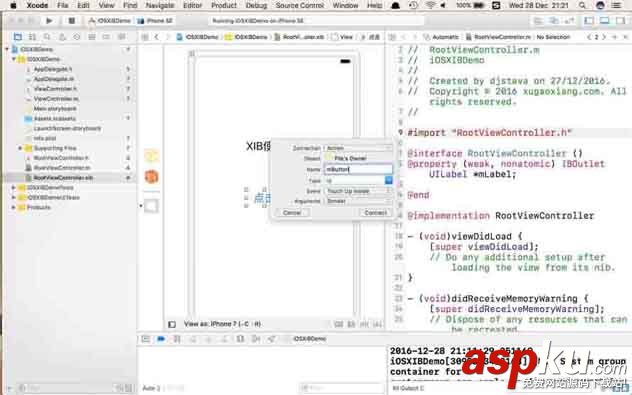
Task: Open the Issue navigator warning icon
Action: point(62,37)
